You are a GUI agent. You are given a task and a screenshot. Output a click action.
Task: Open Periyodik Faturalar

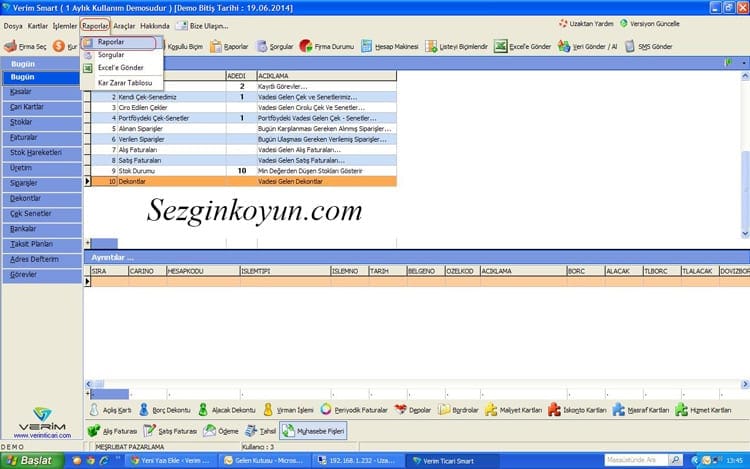point(354,410)
